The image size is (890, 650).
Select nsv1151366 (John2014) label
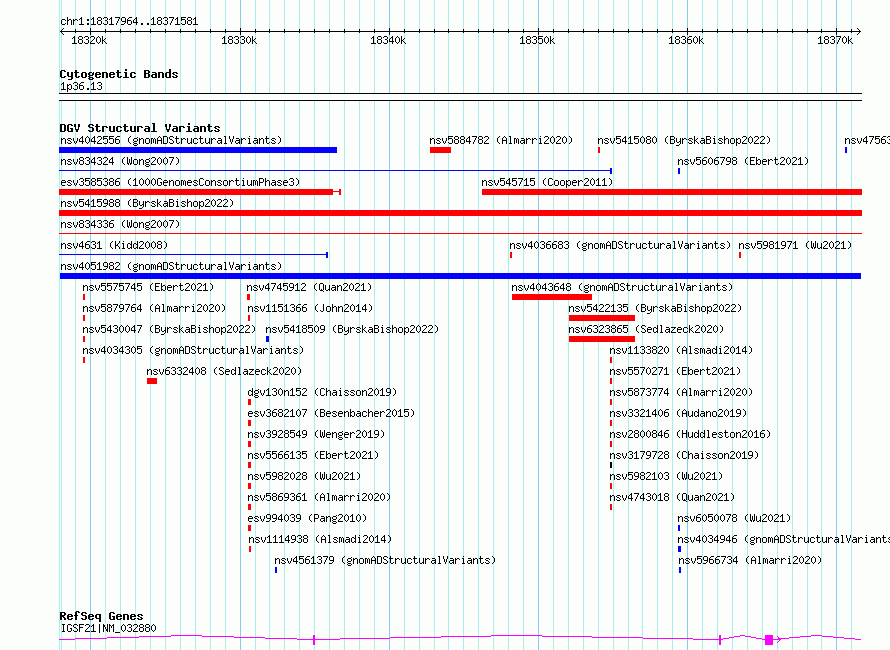coord(310,308)
